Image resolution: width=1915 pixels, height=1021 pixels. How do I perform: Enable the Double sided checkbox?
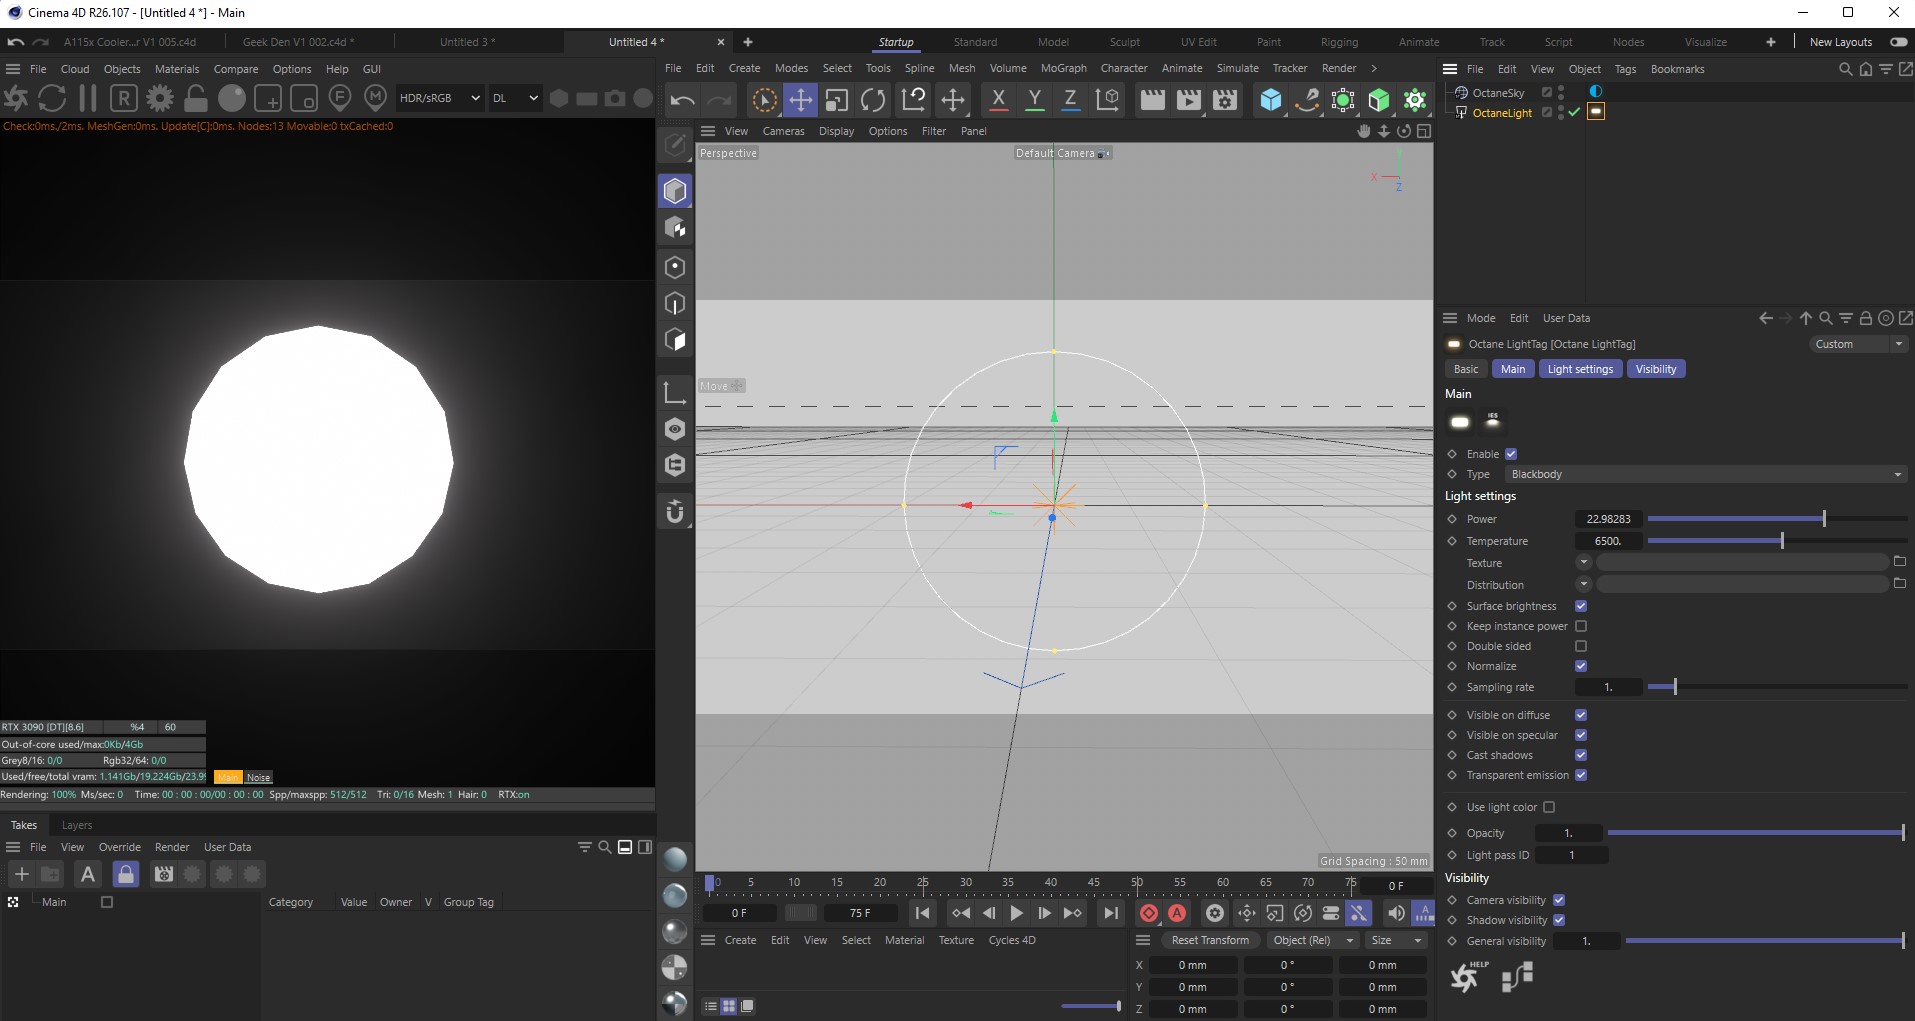pyautogui.click(x=1581, y=646)
